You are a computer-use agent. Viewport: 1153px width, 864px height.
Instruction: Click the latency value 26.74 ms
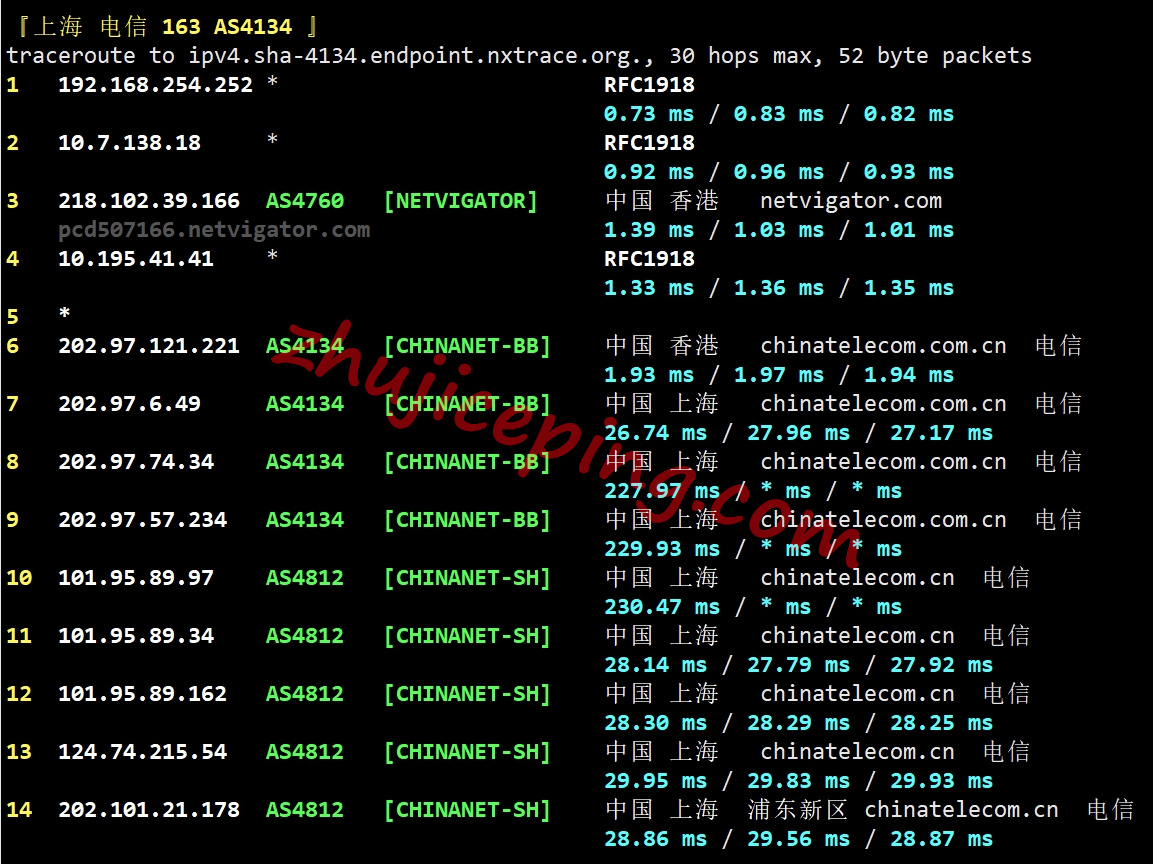click(655, 433)
